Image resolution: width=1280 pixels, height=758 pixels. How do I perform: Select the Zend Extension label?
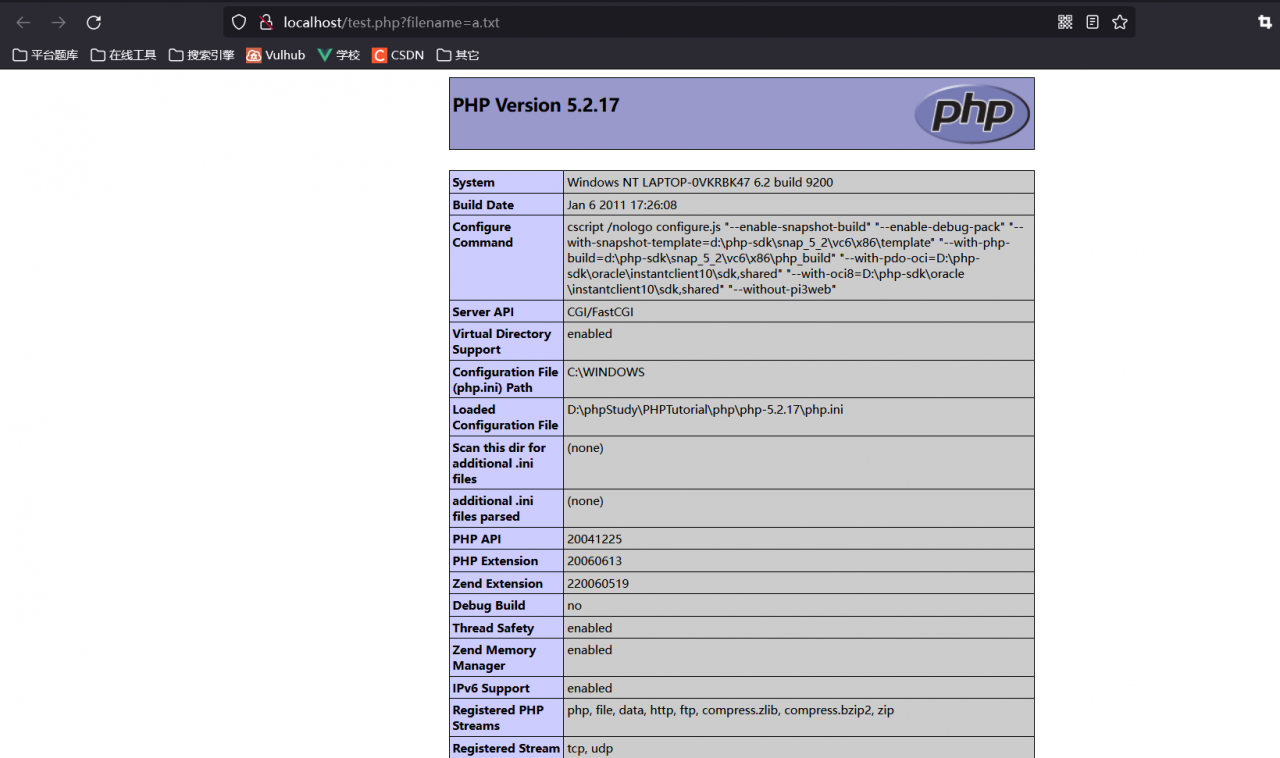click(498, 584)
